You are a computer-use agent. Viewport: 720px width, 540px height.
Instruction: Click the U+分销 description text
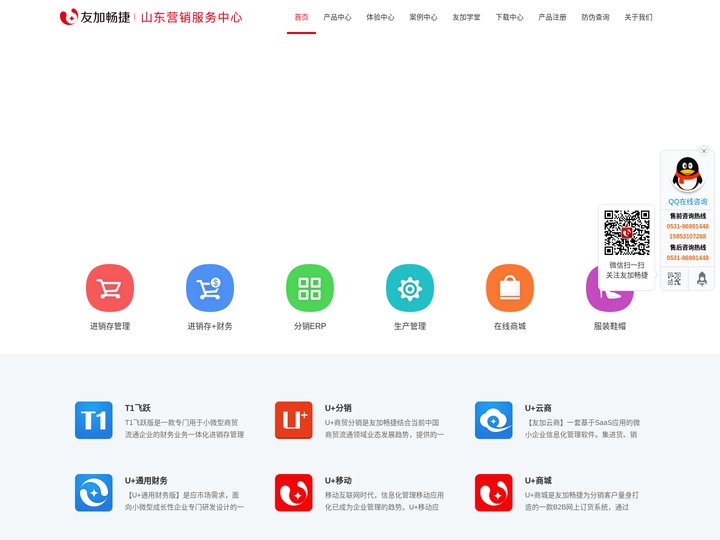pyautogui.click(x=384, y=428)
